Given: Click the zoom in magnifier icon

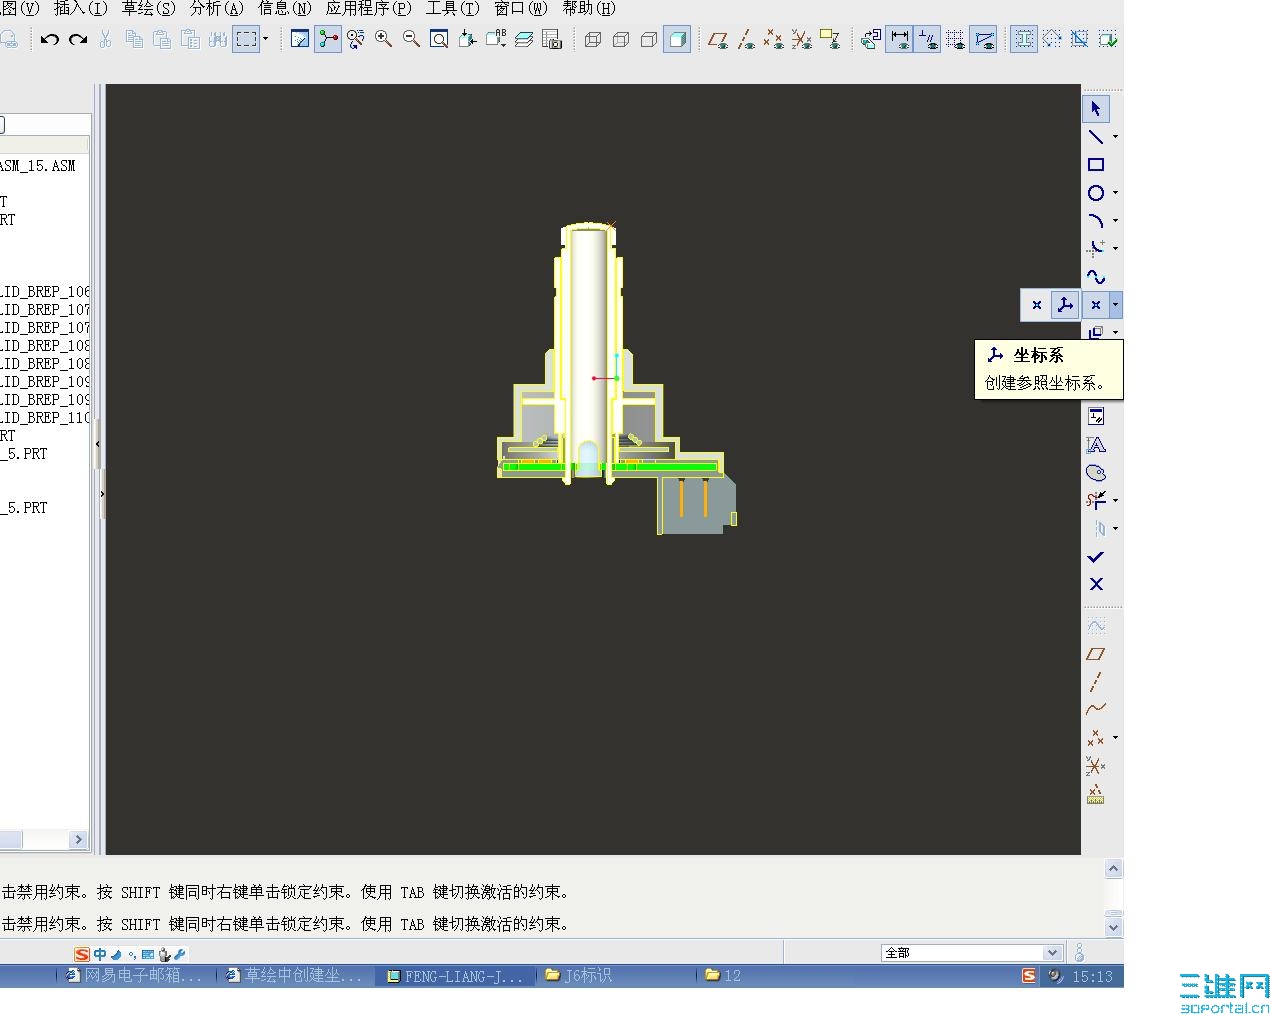Looking at the screenshot, I should click(383, 39).
